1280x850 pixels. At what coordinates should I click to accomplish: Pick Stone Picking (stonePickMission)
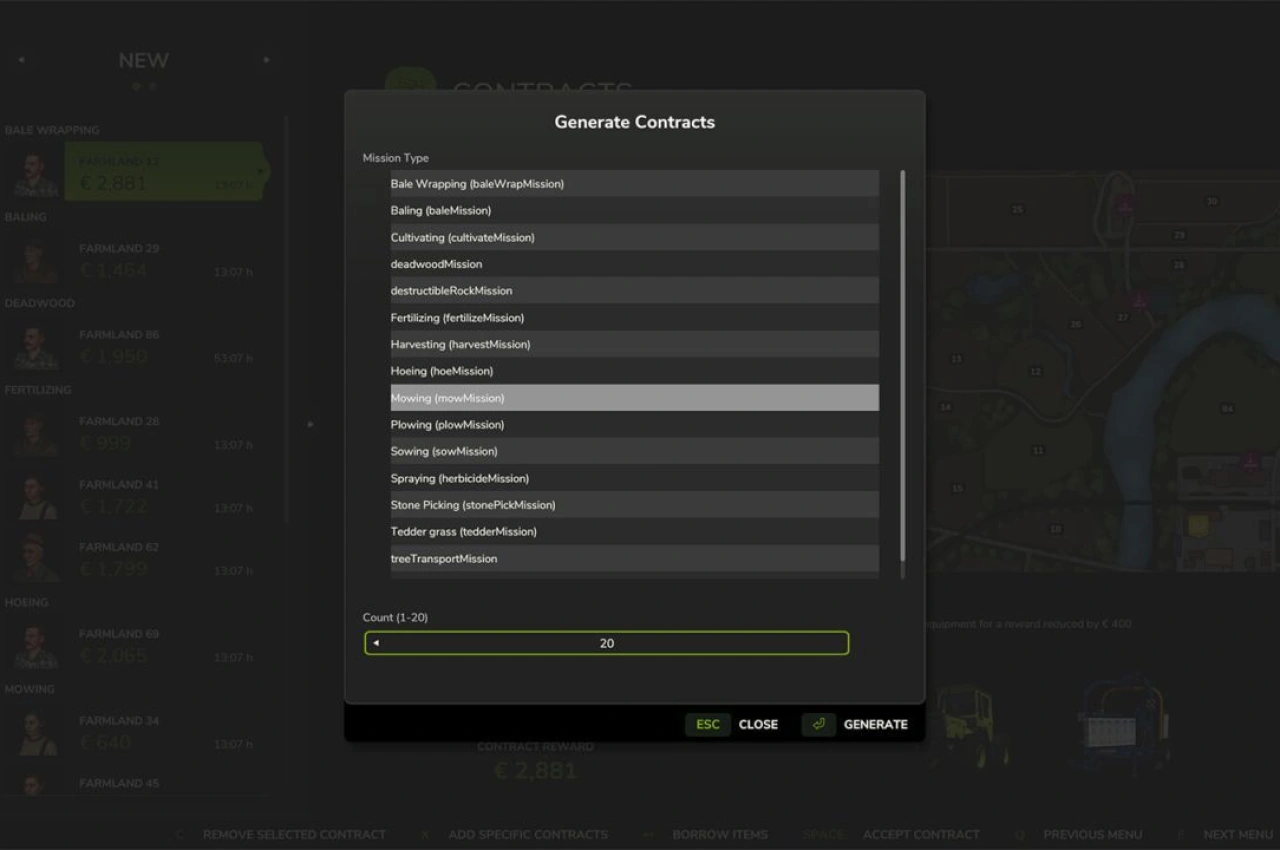tap(634, 505)
